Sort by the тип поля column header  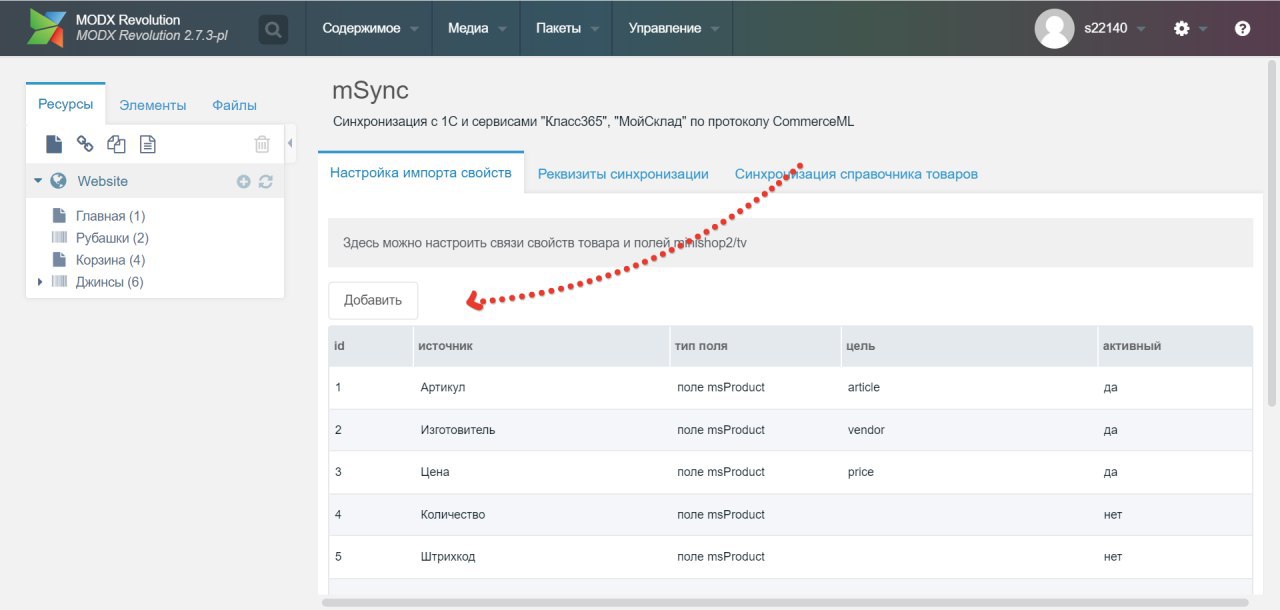coord(755,346)
